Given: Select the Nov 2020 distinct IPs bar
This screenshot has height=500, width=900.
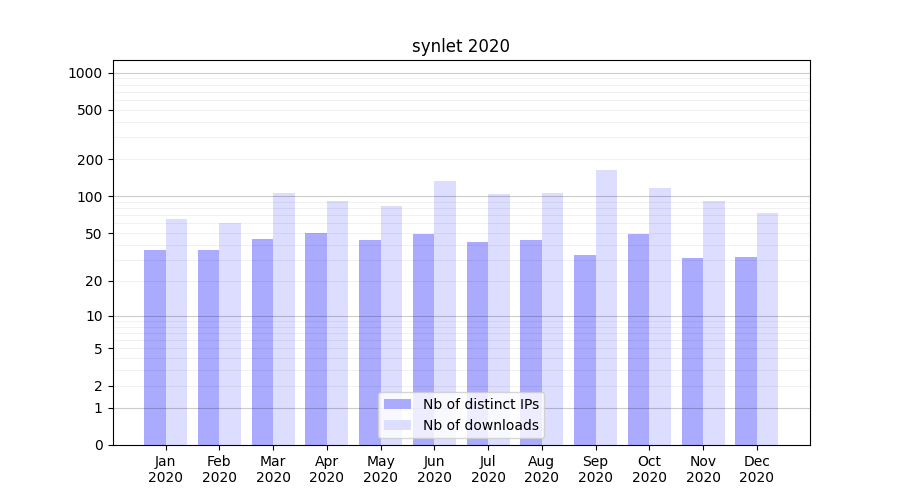Looking at the screenshot, I should coord(692,350).
